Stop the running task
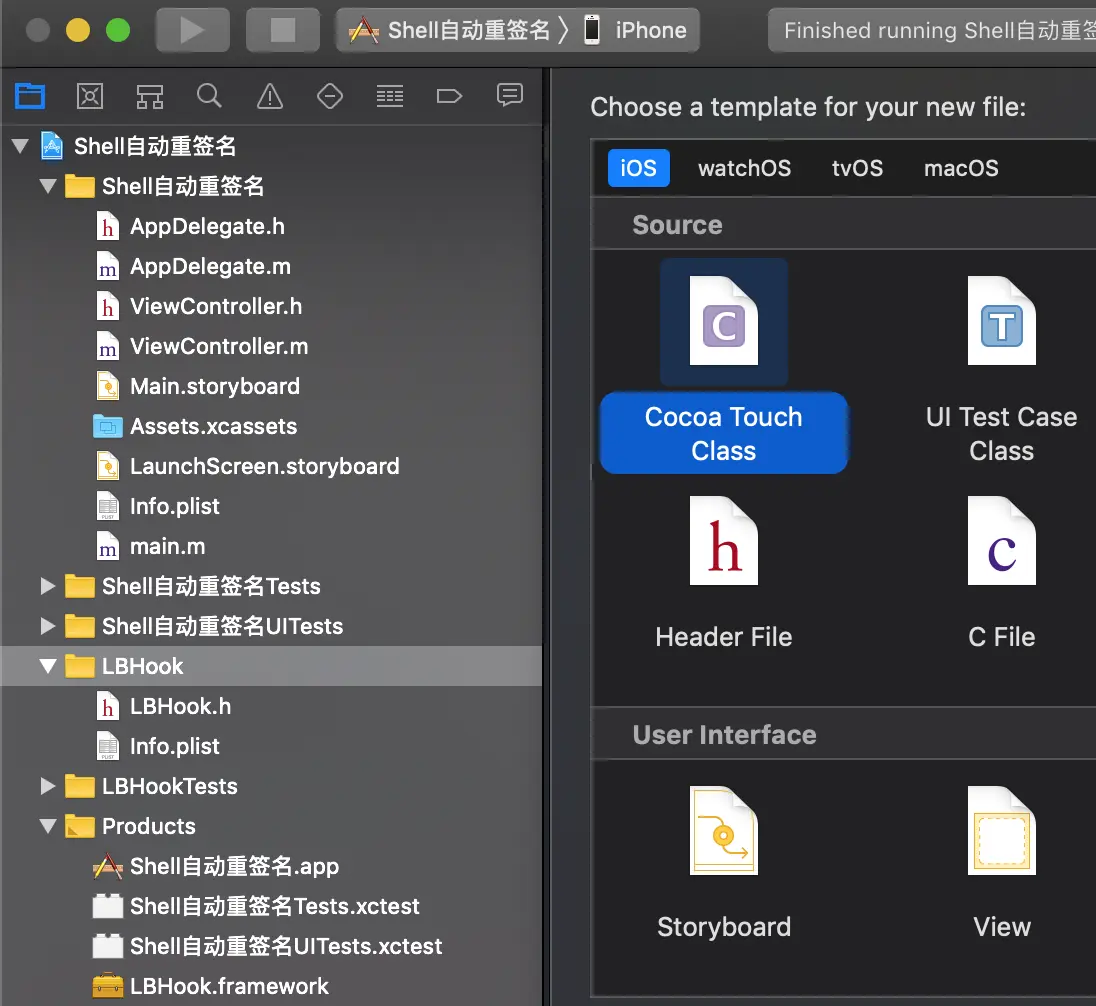Screen dimensions: 1096x1006 [282, 30]
